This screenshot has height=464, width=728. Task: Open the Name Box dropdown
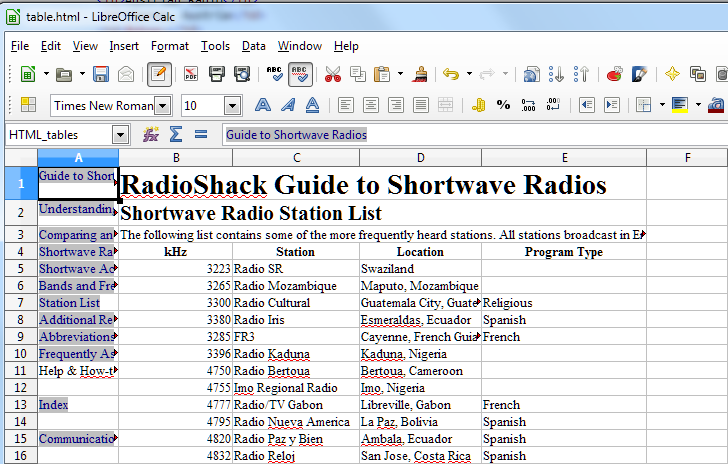tap(120, 135)
